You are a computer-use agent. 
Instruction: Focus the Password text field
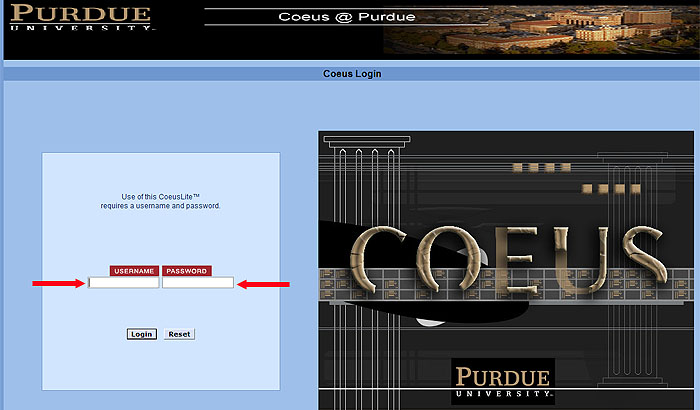(198, 283)
